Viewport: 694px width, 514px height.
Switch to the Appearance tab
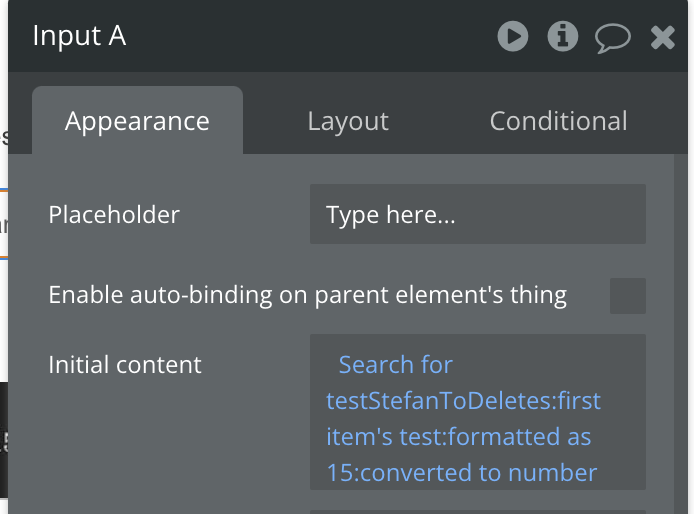(x=137, y=121)
